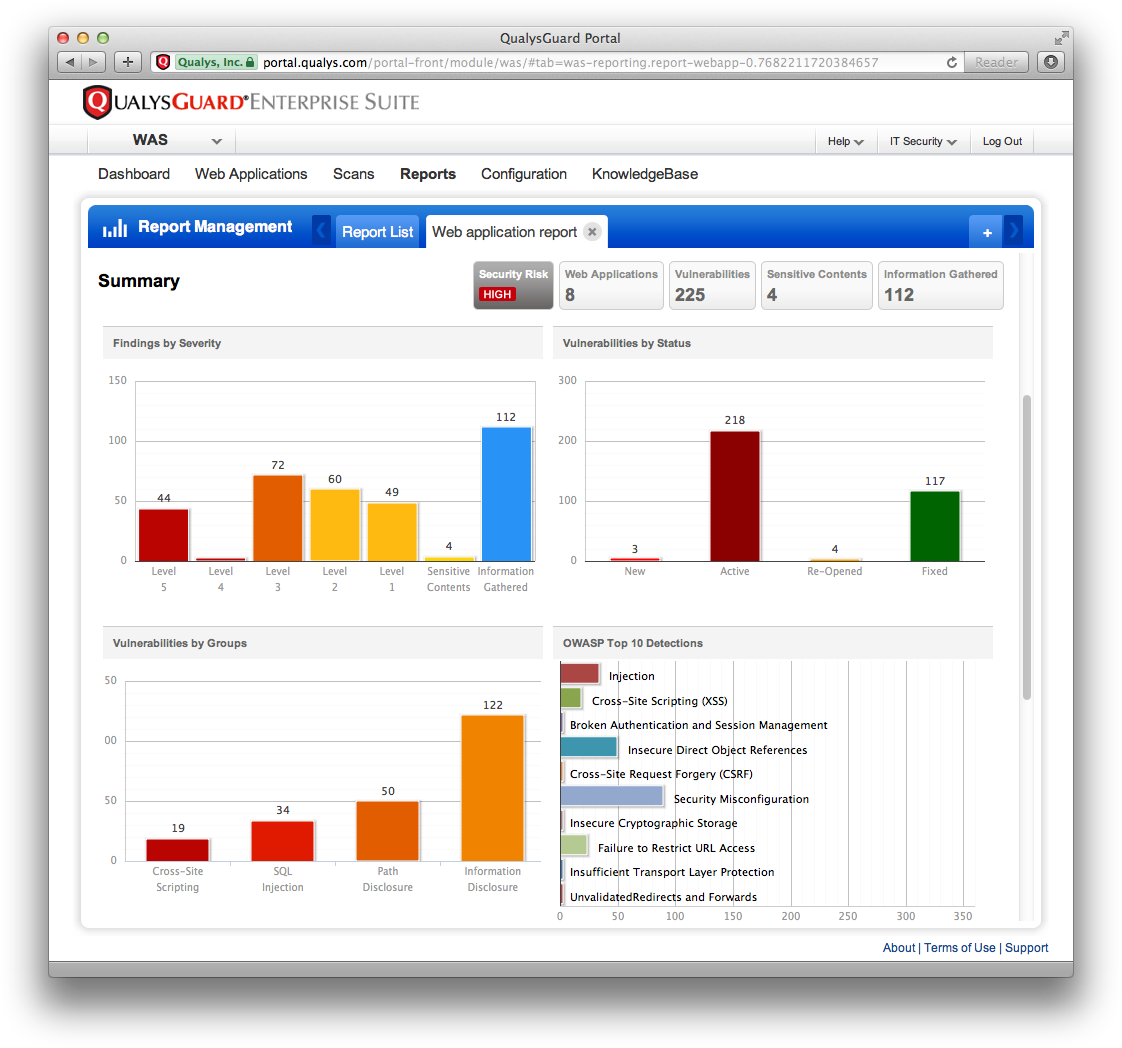The image size is (1122, 1048).
Task: Click the Active status bar showing 218
Action: [x=735, y=496]
